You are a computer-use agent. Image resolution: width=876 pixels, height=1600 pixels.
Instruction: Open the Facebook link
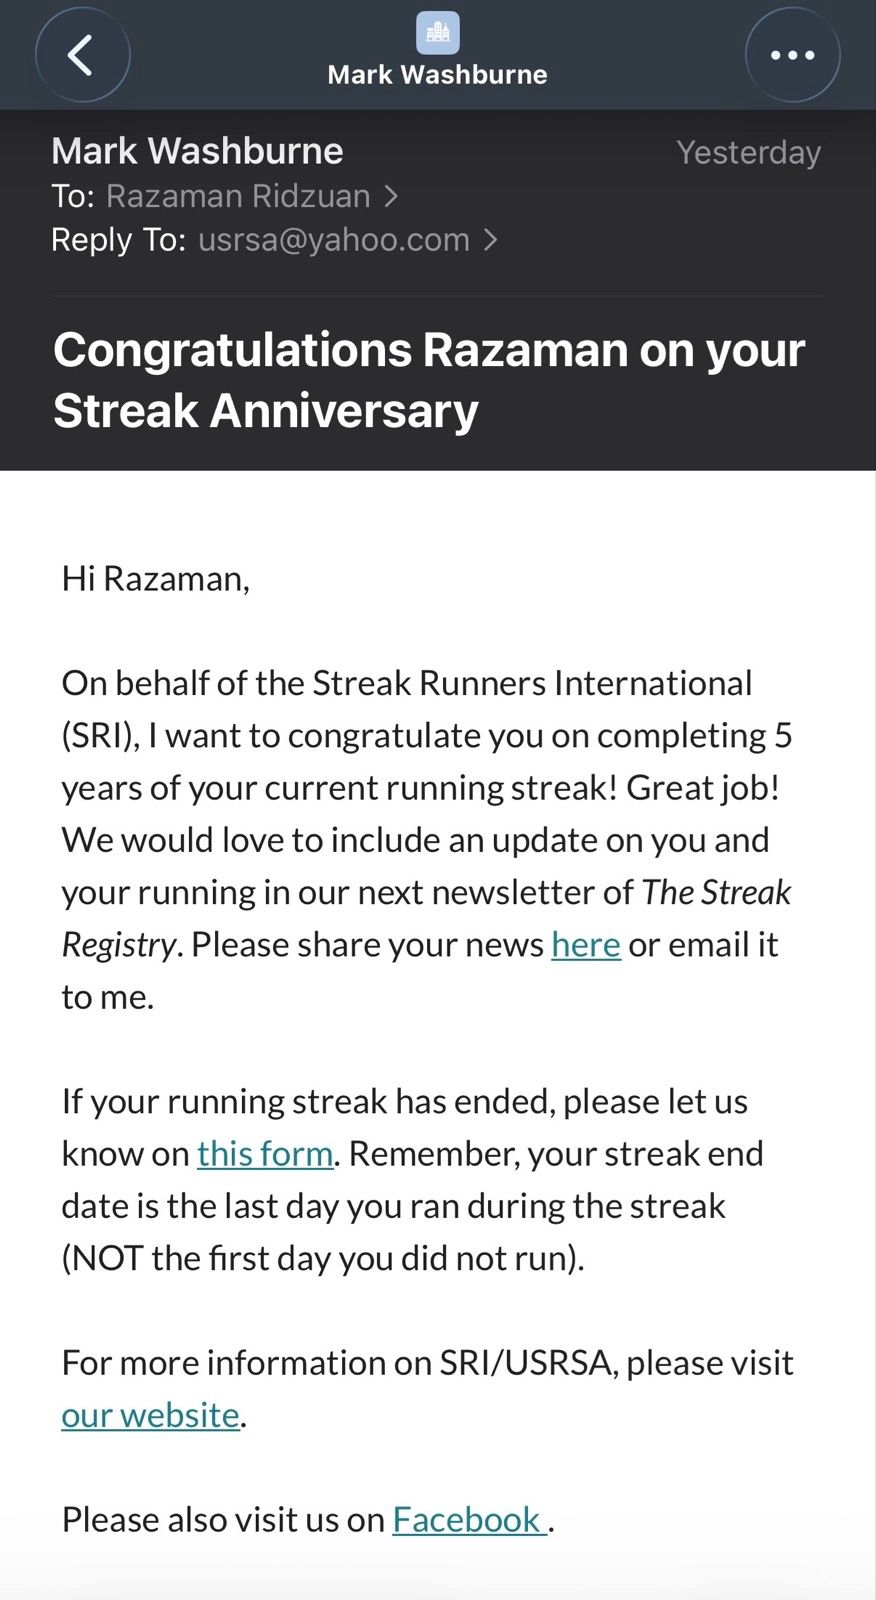468,1519
